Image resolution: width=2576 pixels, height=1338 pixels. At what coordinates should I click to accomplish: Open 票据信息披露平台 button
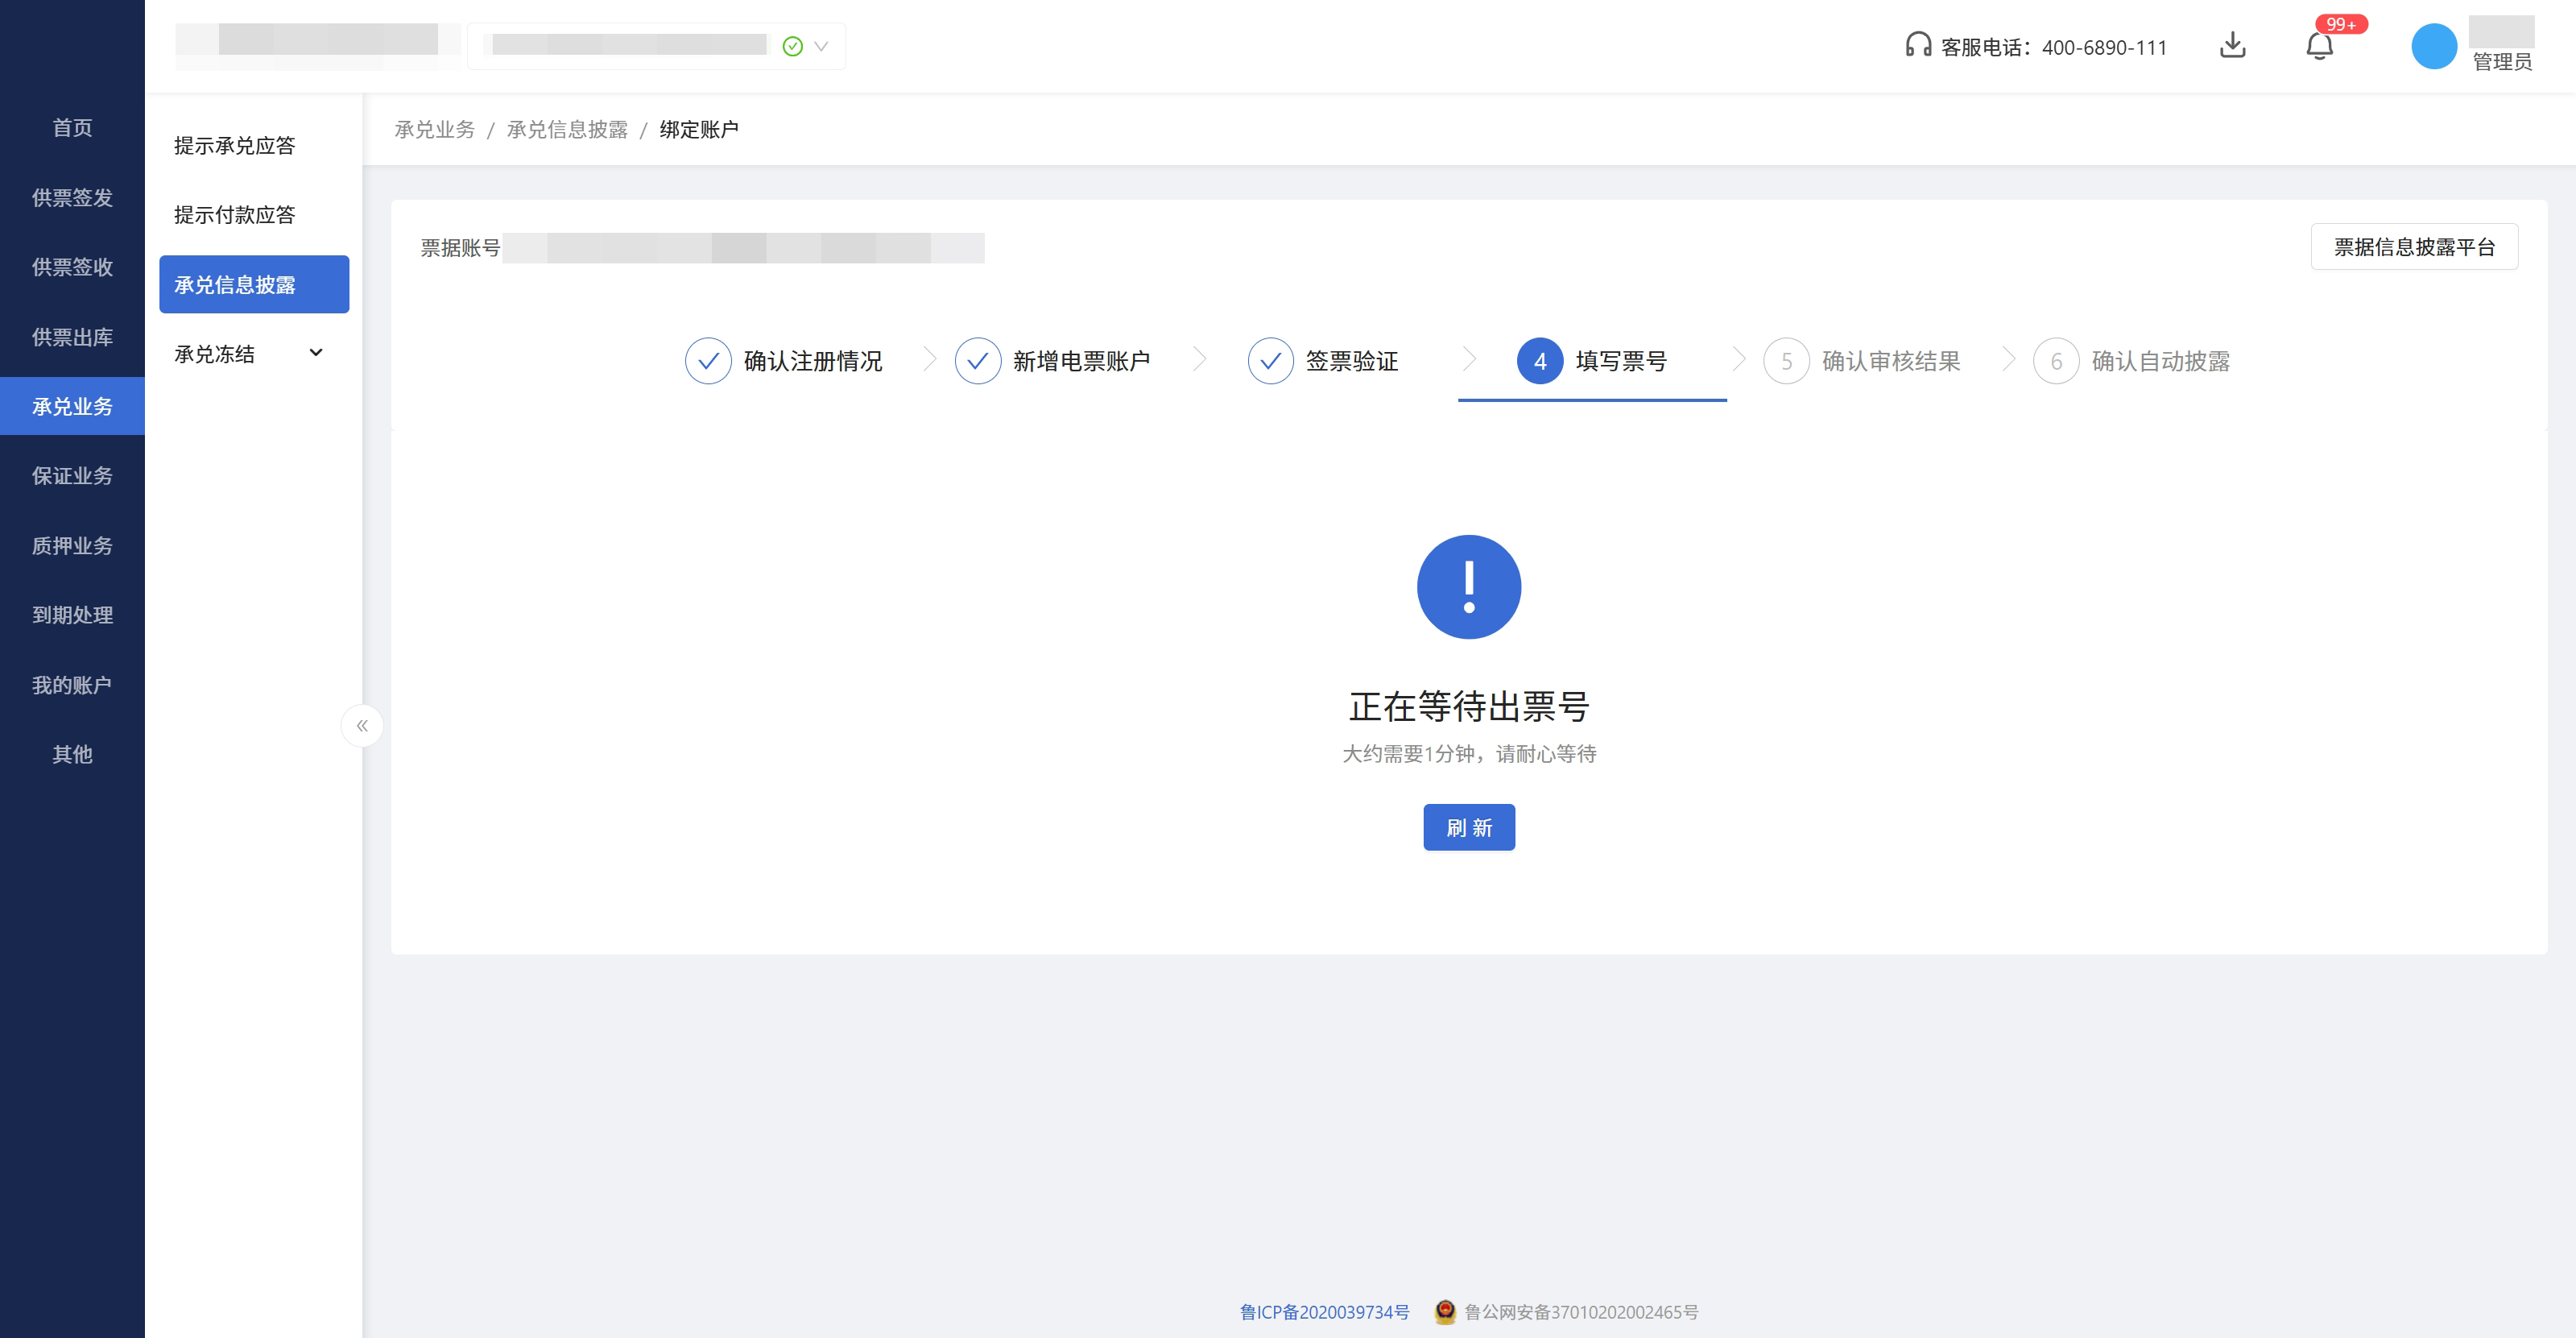pyautogui.click(x=2413, y=247)
